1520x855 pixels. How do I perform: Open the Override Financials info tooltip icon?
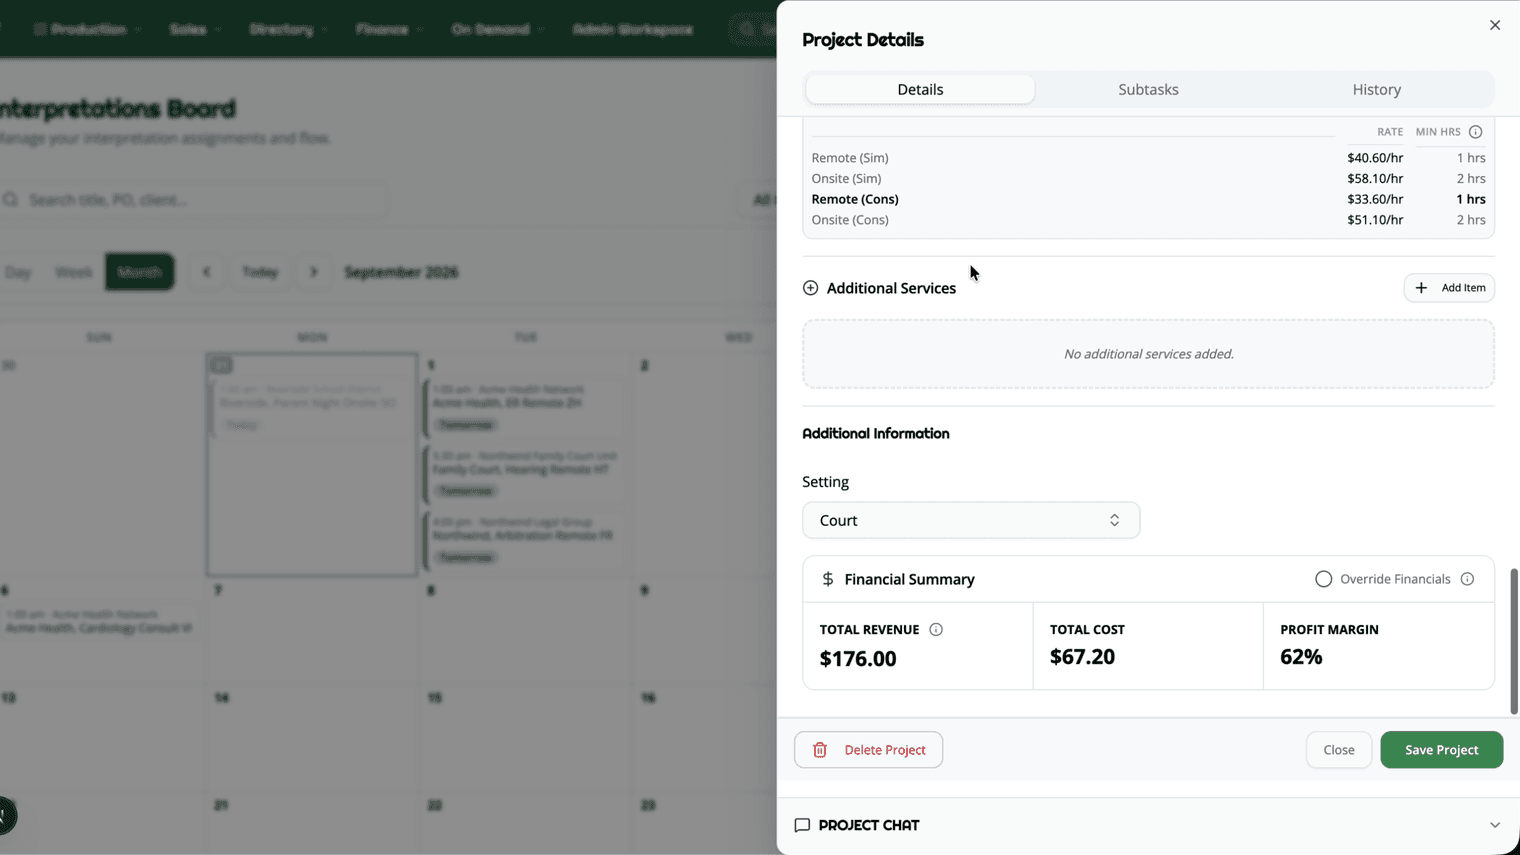coord(1467,579)
